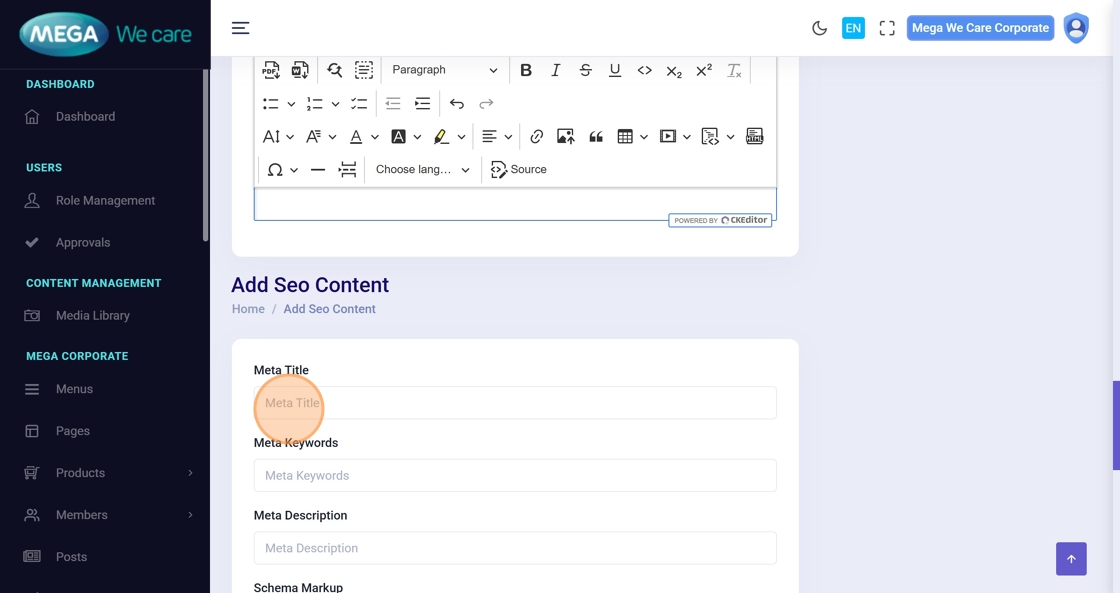Insert horizontal line in editor
The width and height of the screenshot is (1120, 593).
(x=318, y=170)
